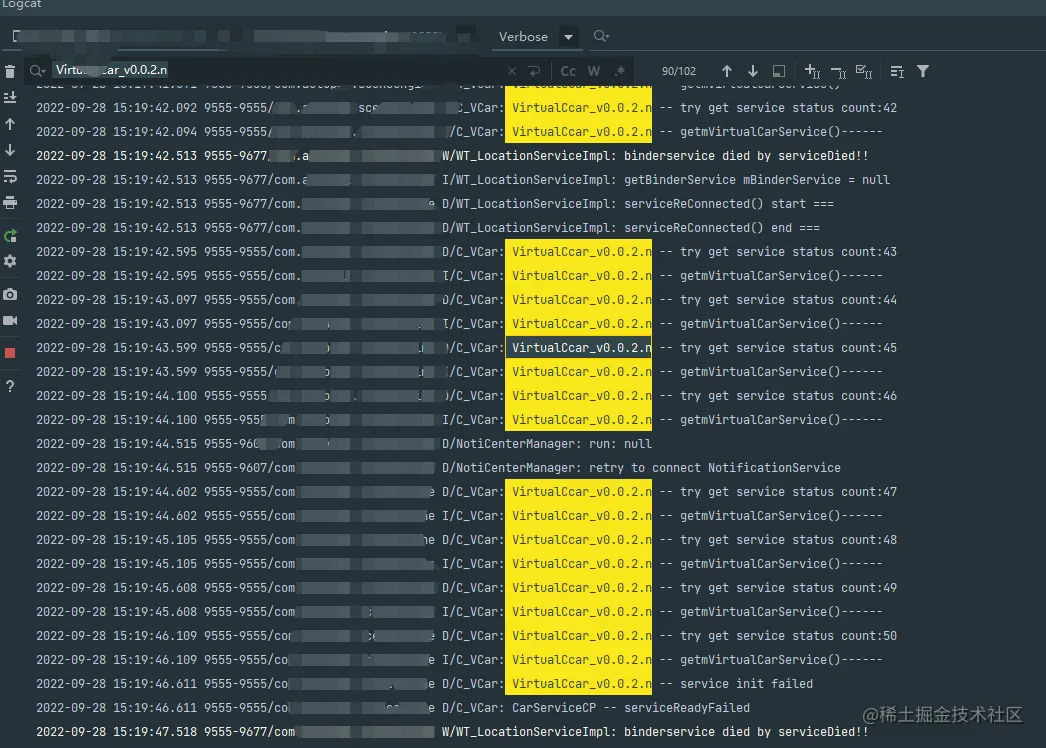This screenshot has height=748, width=1046.
Task: Click log line 'serviceReConnected() end ==='
Action: pos(428,228)
